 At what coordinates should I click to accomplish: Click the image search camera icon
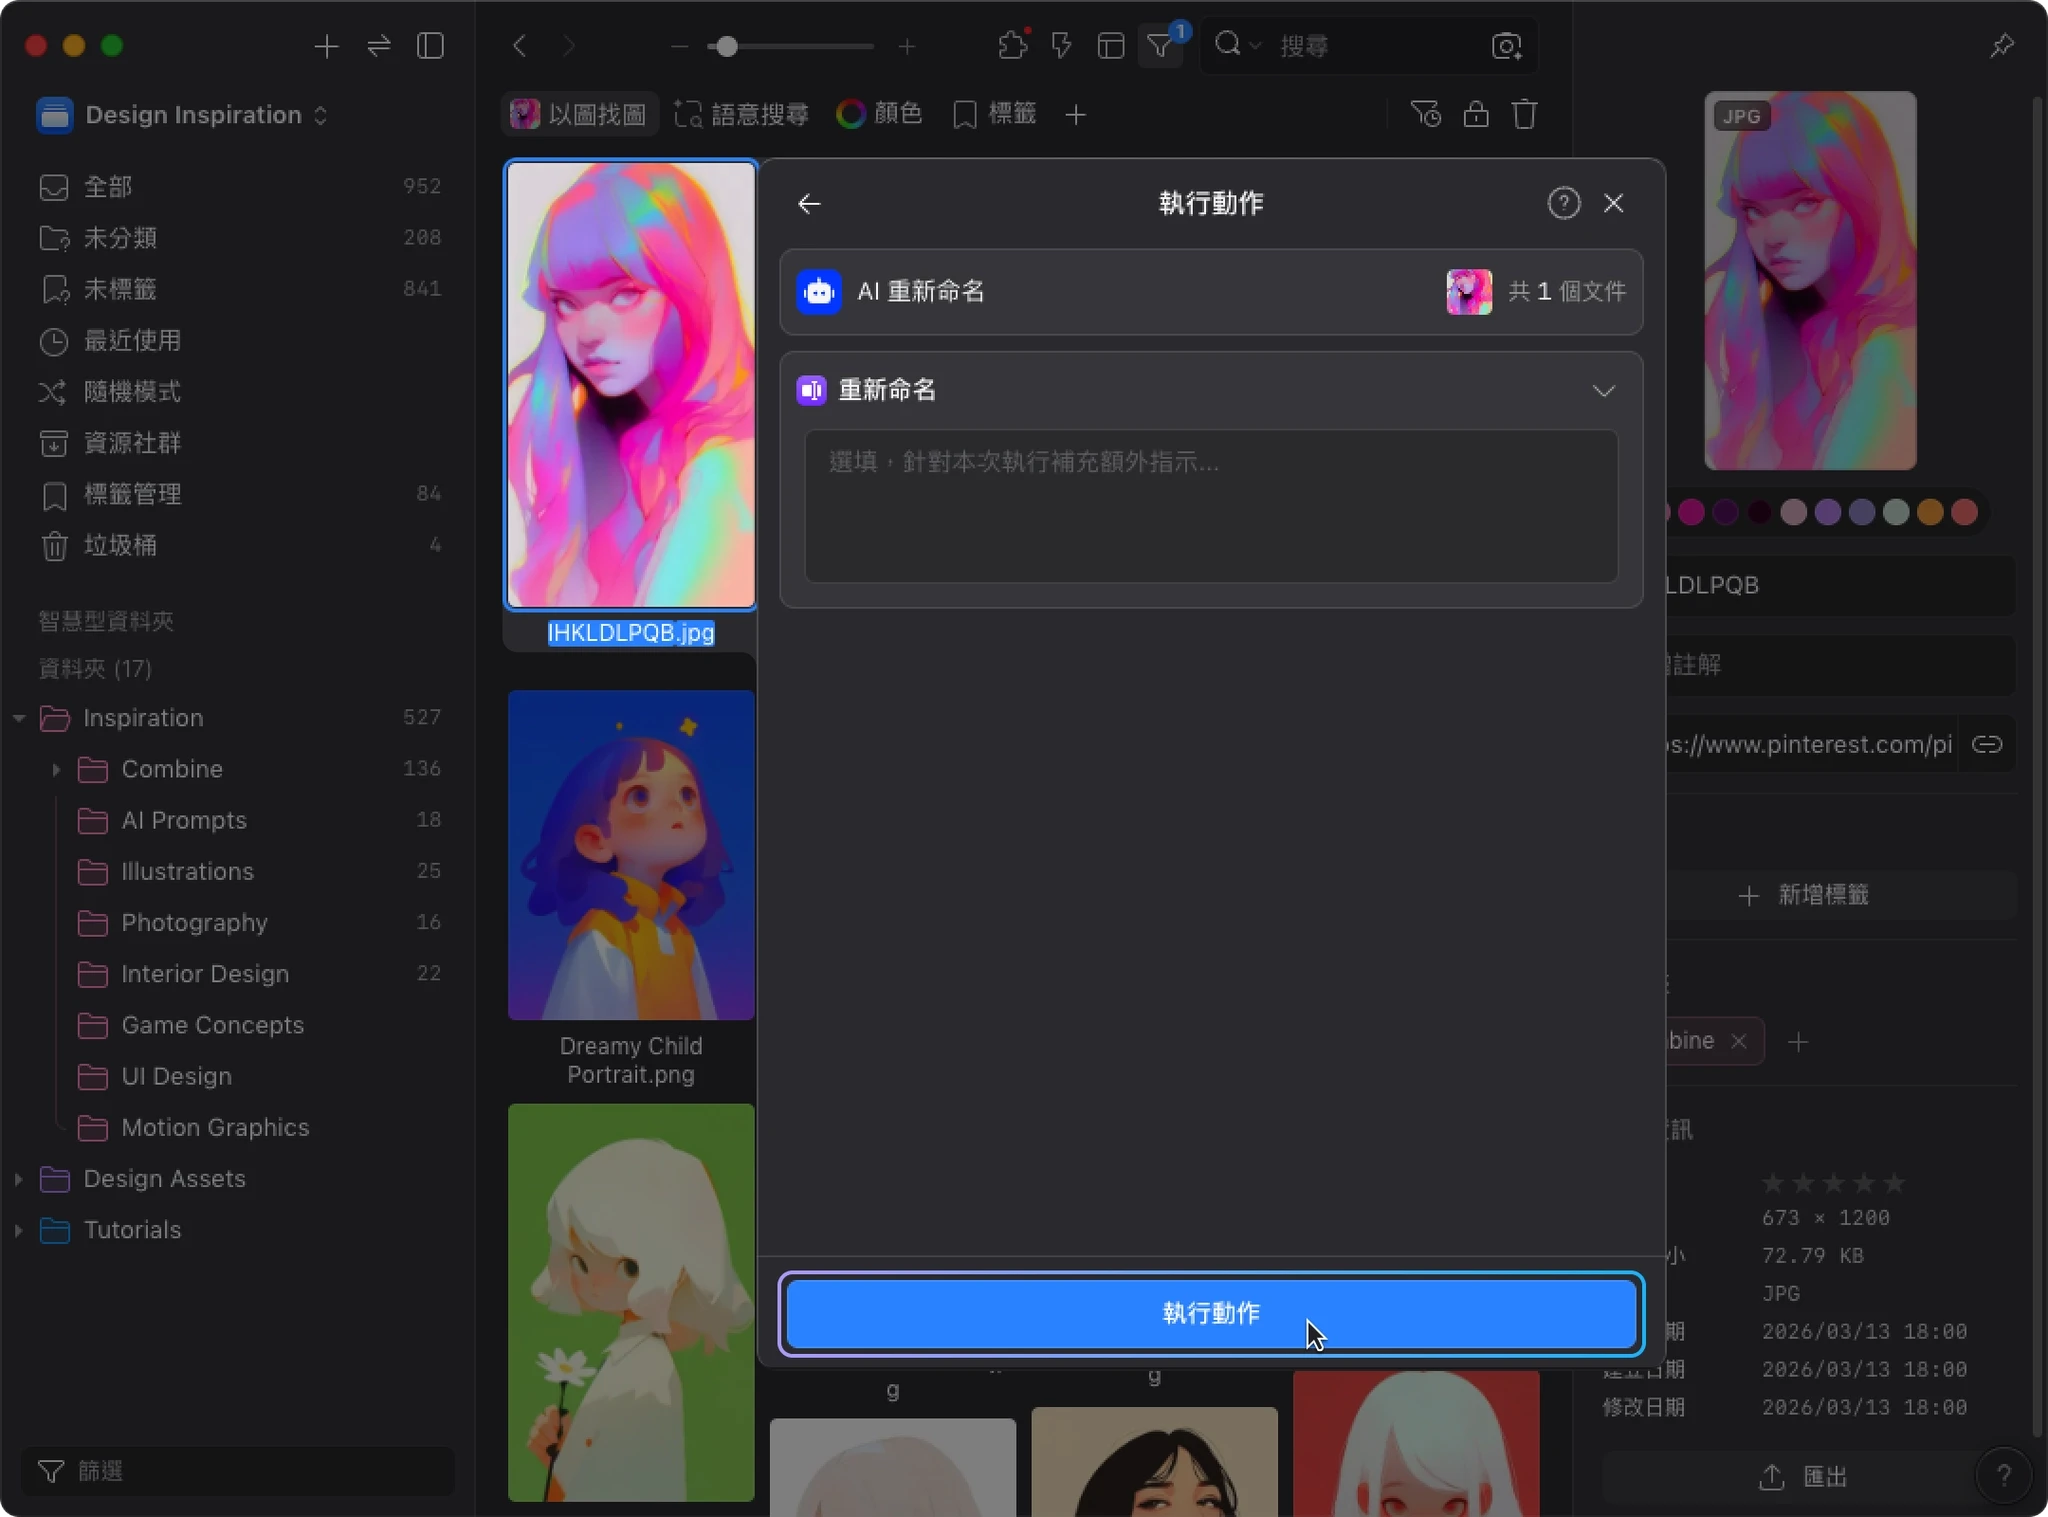[x=1506, y=46]
